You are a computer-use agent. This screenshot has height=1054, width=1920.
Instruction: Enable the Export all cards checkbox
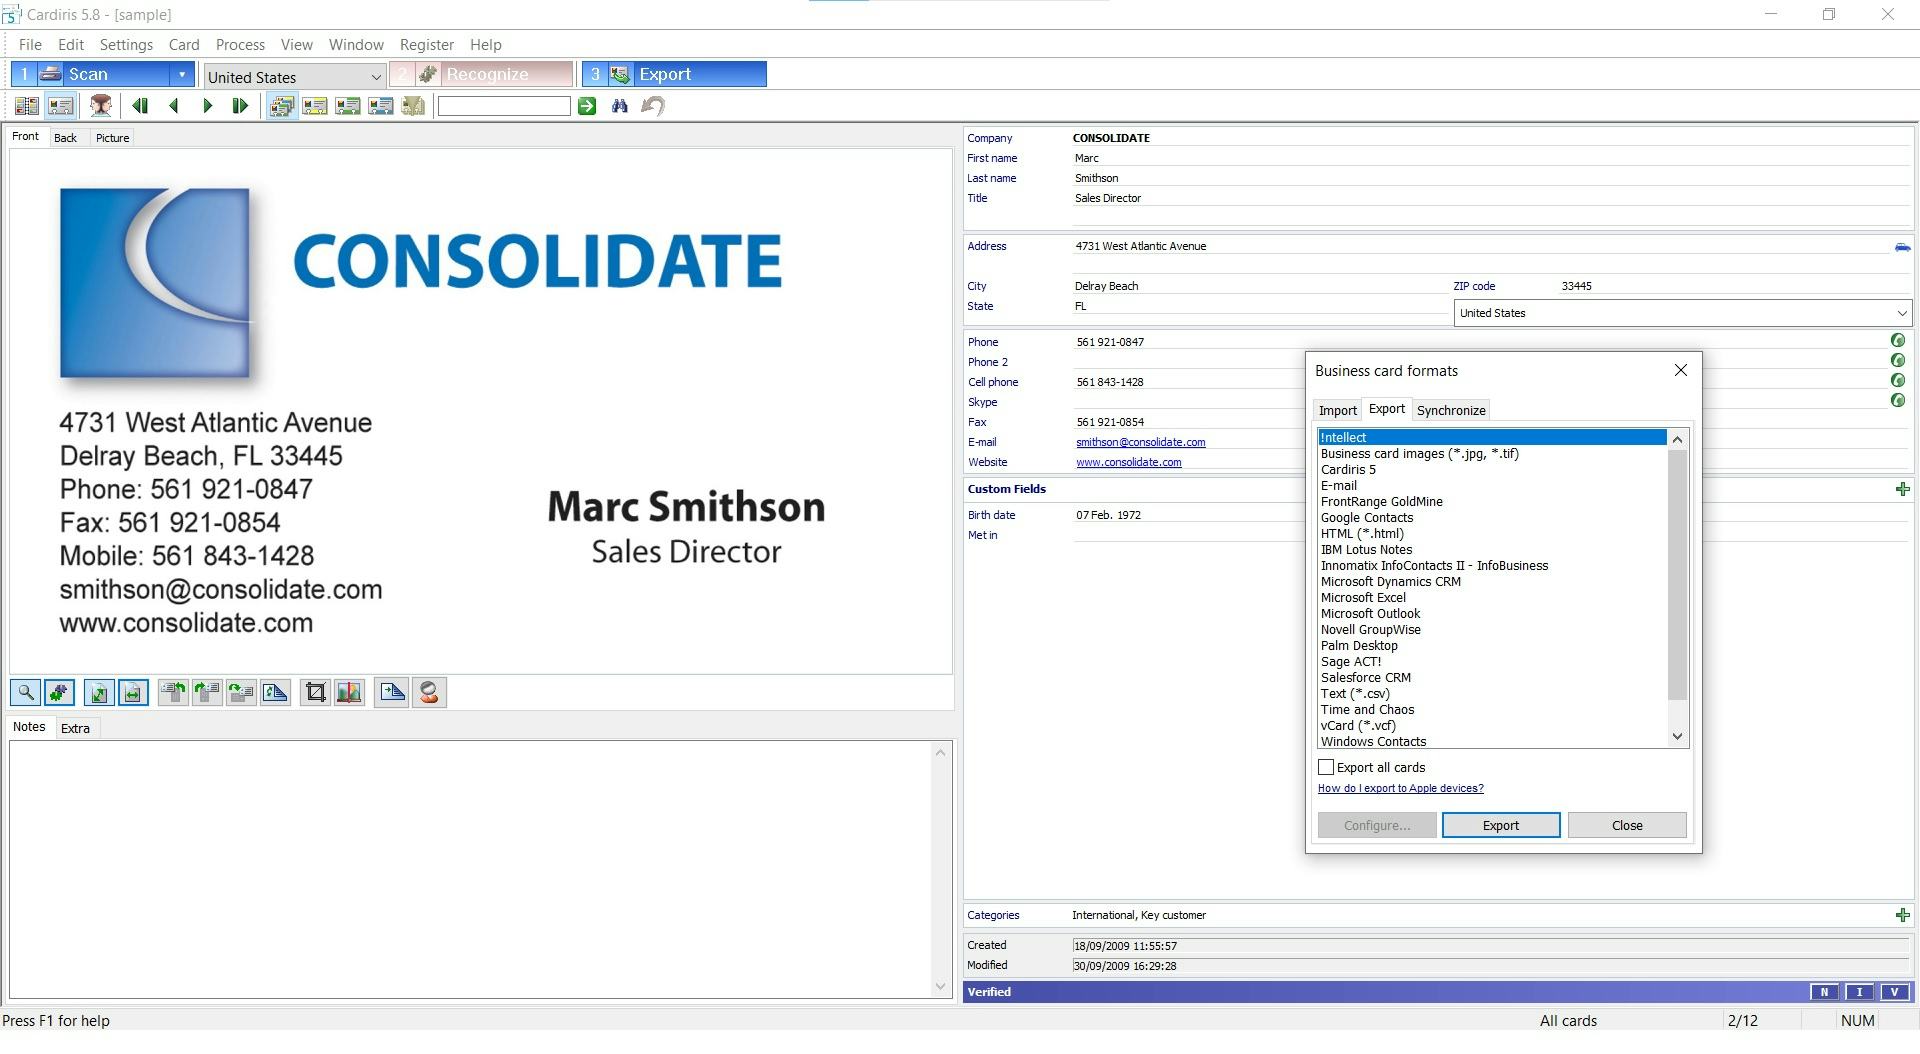[1326, 768]
